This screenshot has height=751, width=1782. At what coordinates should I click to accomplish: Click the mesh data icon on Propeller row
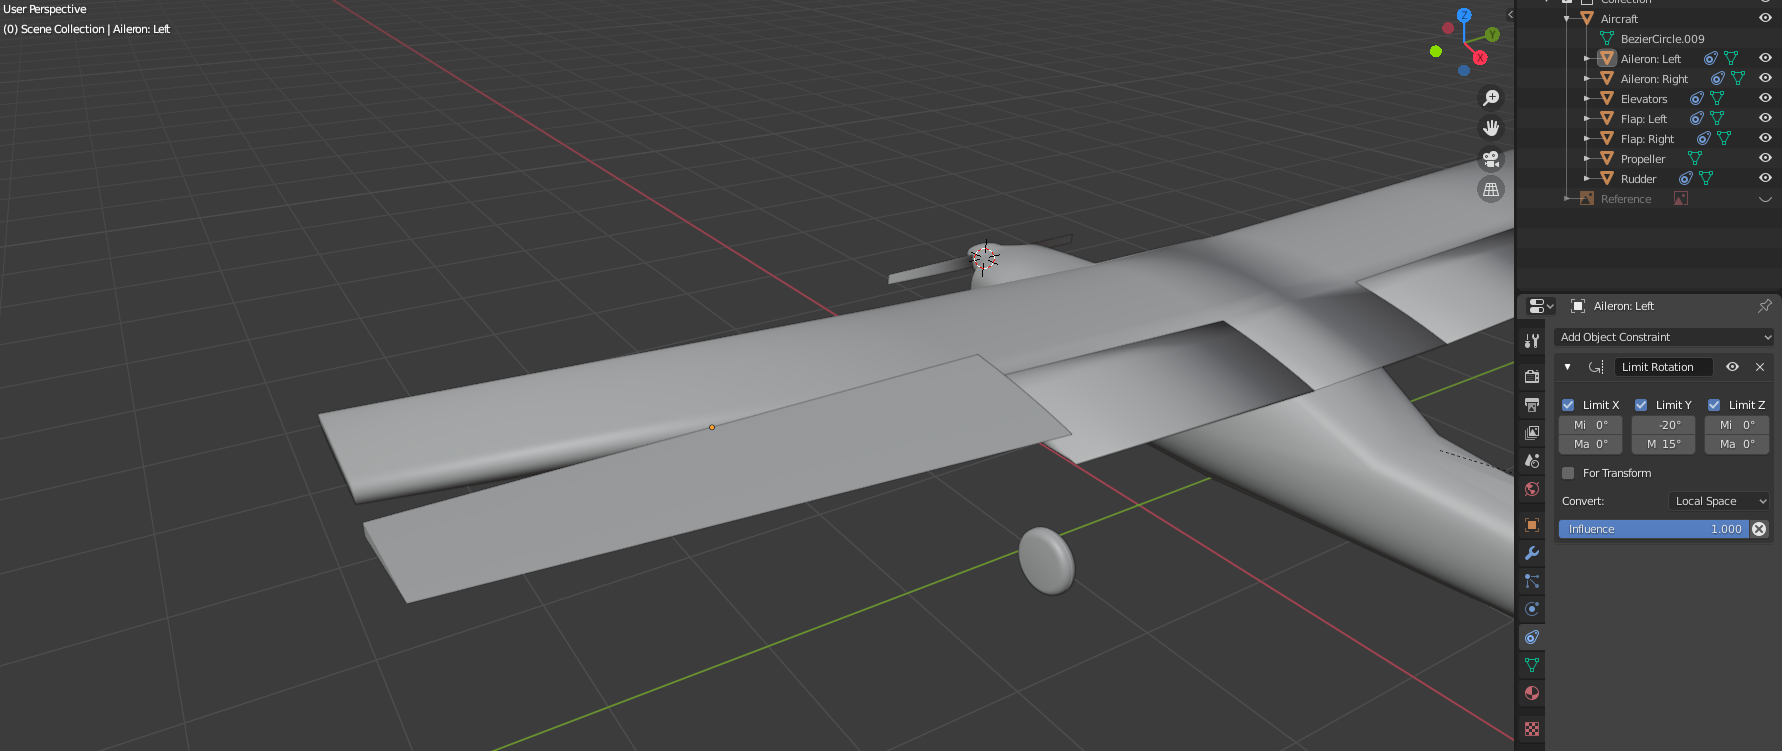click(1695, 159)
